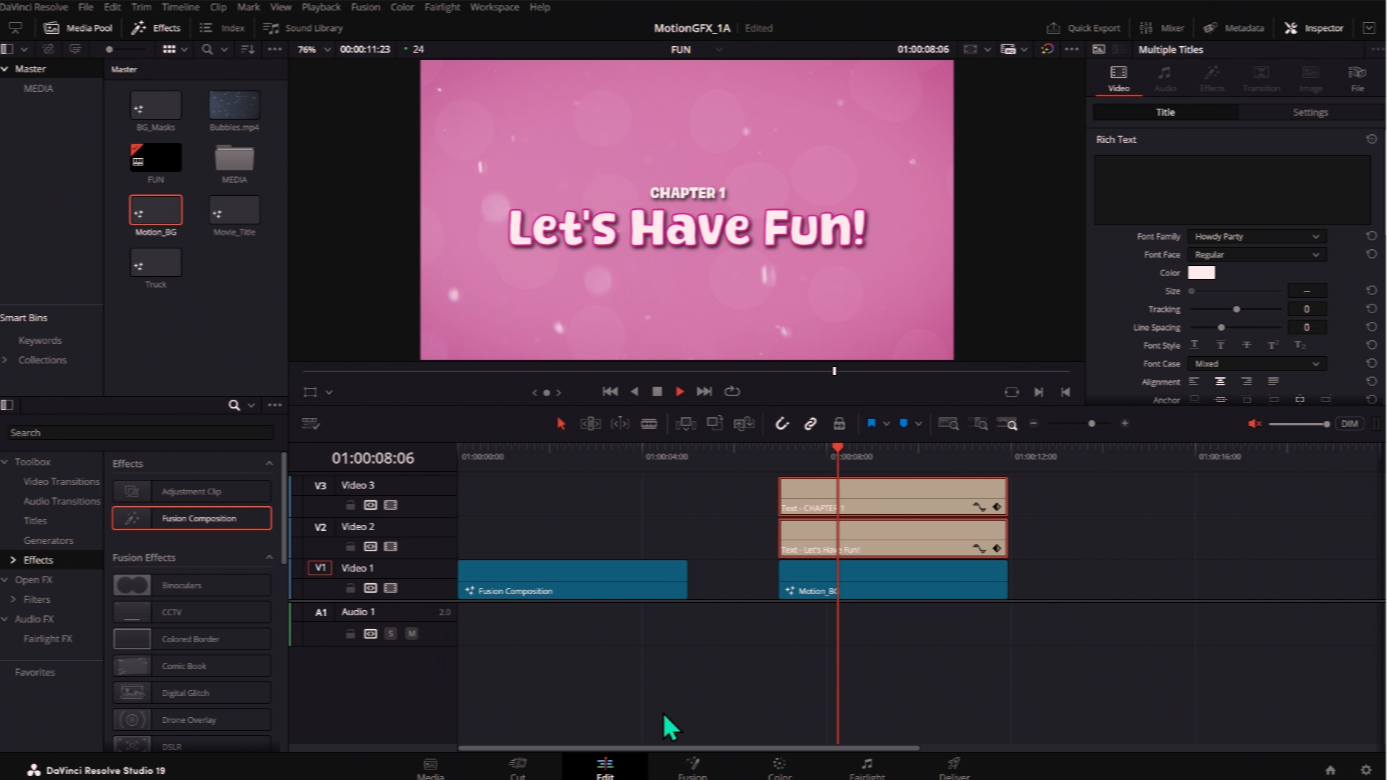The image size is (1387, 780).
Task: Click the title Color swatch
Action: [1201, 273]
